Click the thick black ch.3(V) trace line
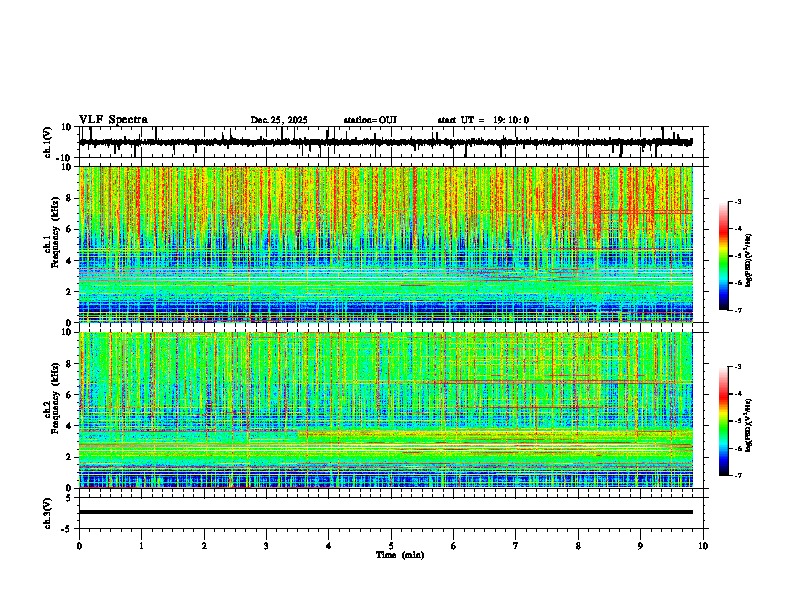Screen dimensions: 792x612 (386, 512)
